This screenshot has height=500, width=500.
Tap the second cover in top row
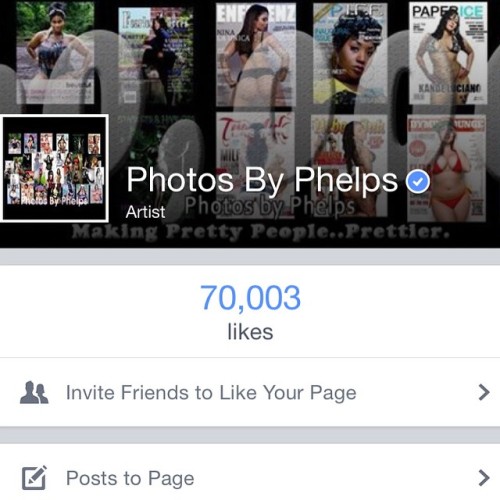tap(156, 56)
